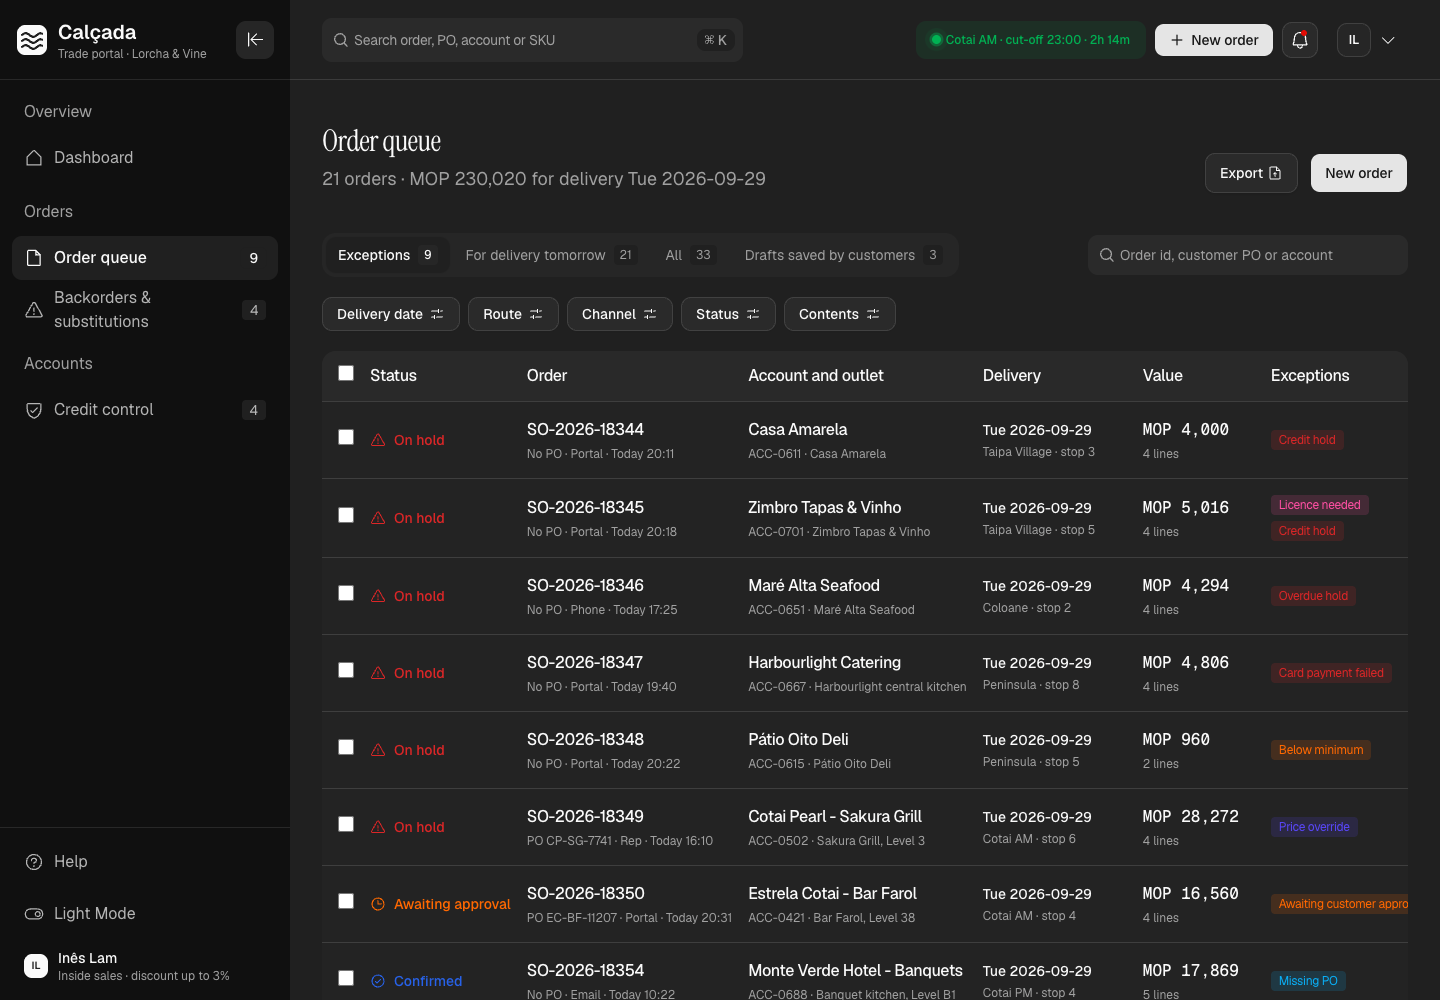The width and height of the screenshot is (1440, 1000).
Task: Click the Cotai AM cut-off status pill
Action: pos(1030,40)
